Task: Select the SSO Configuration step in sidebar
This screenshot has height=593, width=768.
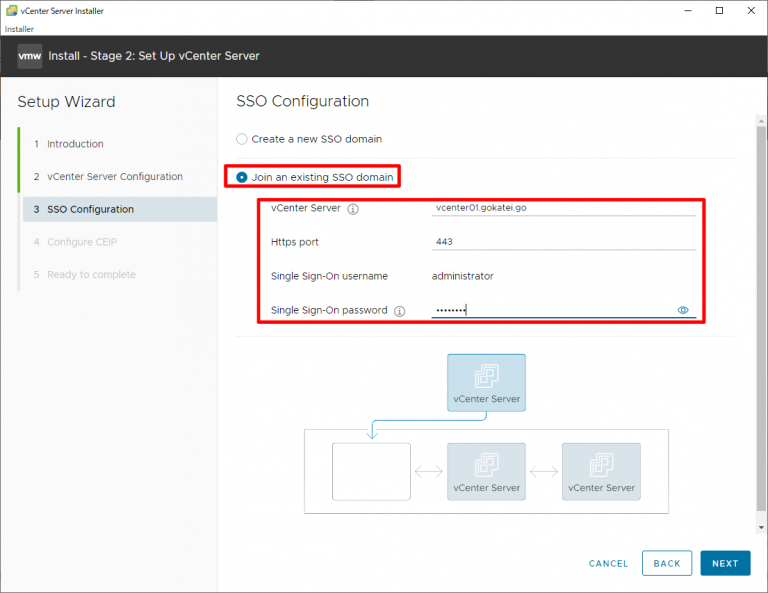Action: click(x=90, y=209)
